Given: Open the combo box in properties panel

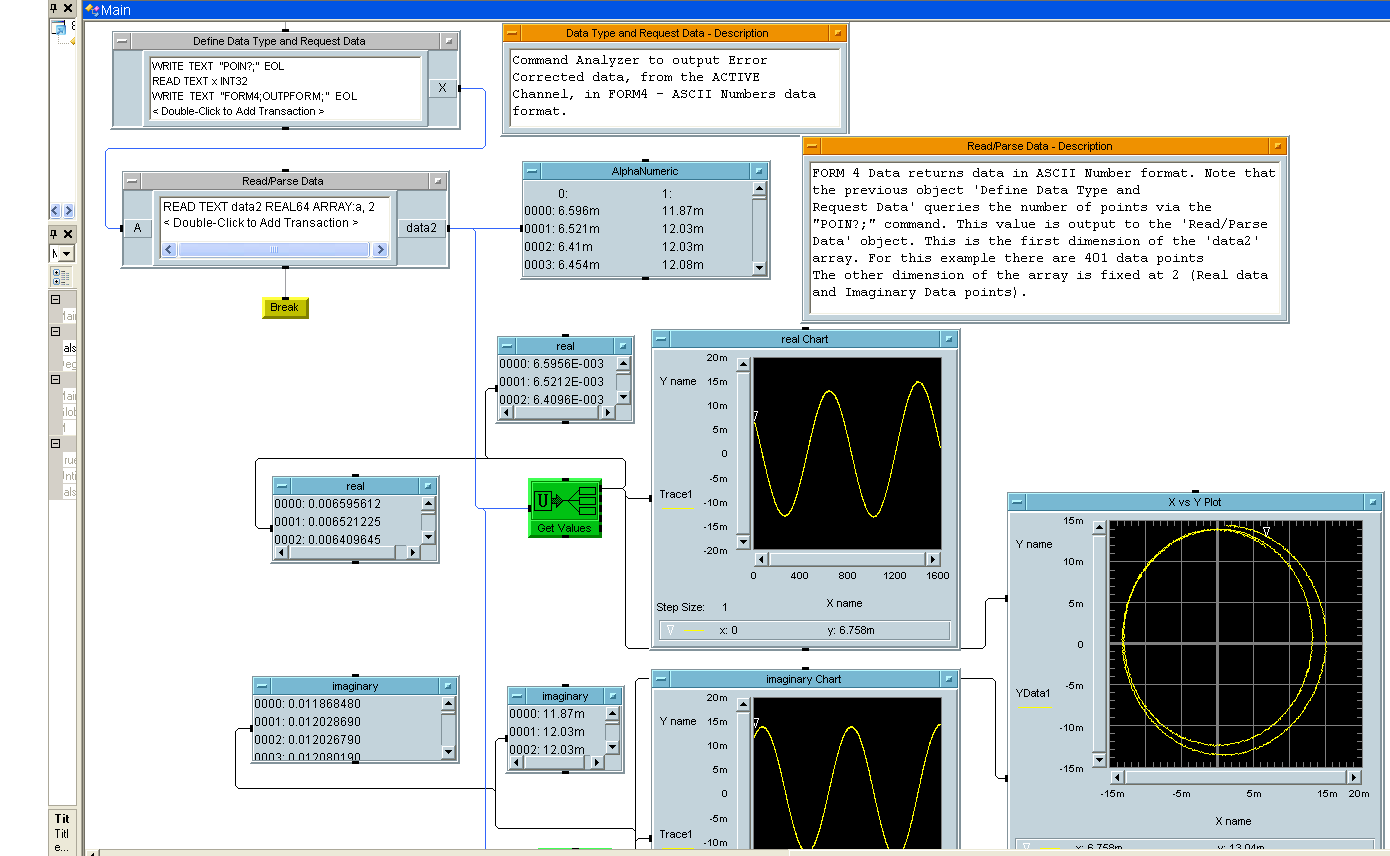Looking at the screenshot, I should tap(67, 254).
